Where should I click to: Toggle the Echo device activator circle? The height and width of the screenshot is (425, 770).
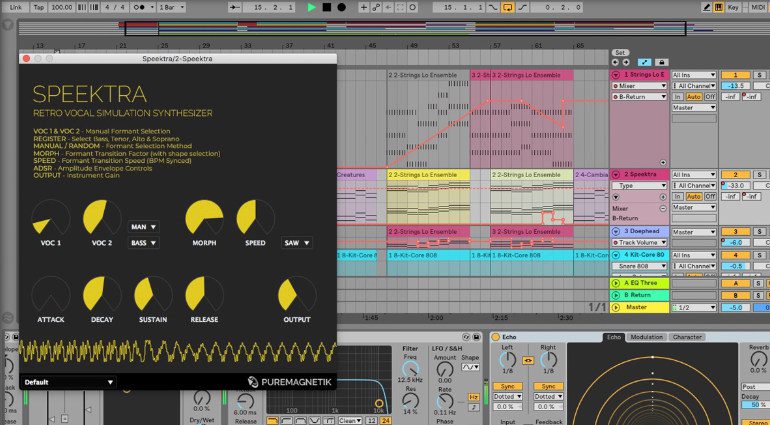(x=494, y=337)
